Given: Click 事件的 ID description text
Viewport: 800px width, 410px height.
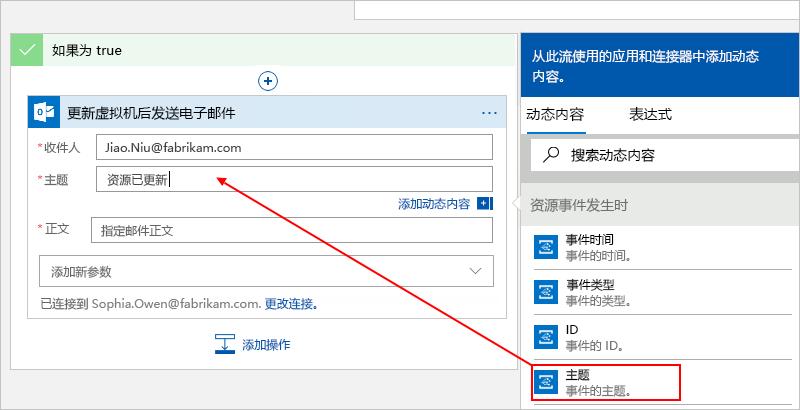Looking at the screenshot, I should click(x=594, y=345).
